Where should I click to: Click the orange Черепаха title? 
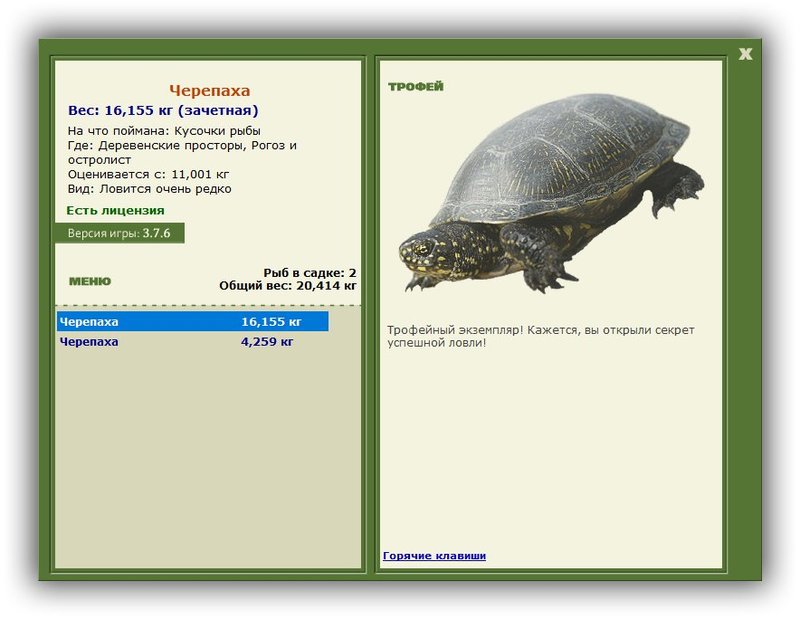coord(210,91)
